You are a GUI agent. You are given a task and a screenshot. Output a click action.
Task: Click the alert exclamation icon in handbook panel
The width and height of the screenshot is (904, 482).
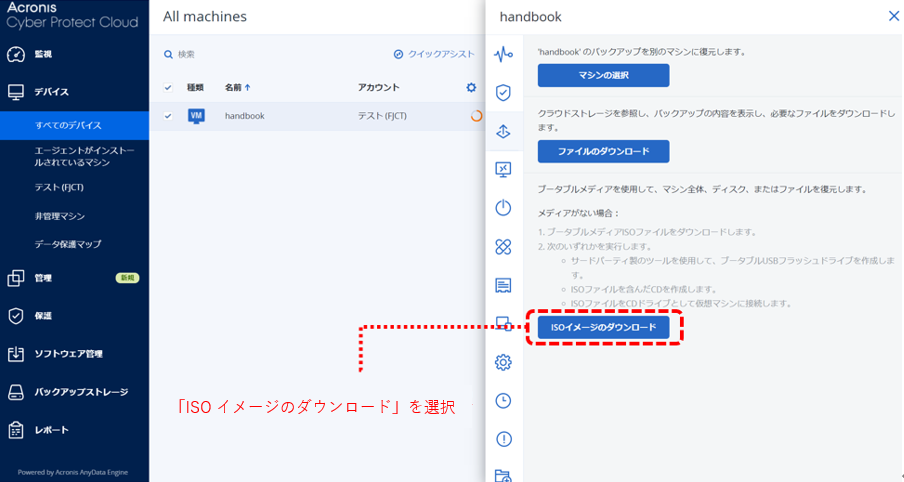tap(503, 438)
